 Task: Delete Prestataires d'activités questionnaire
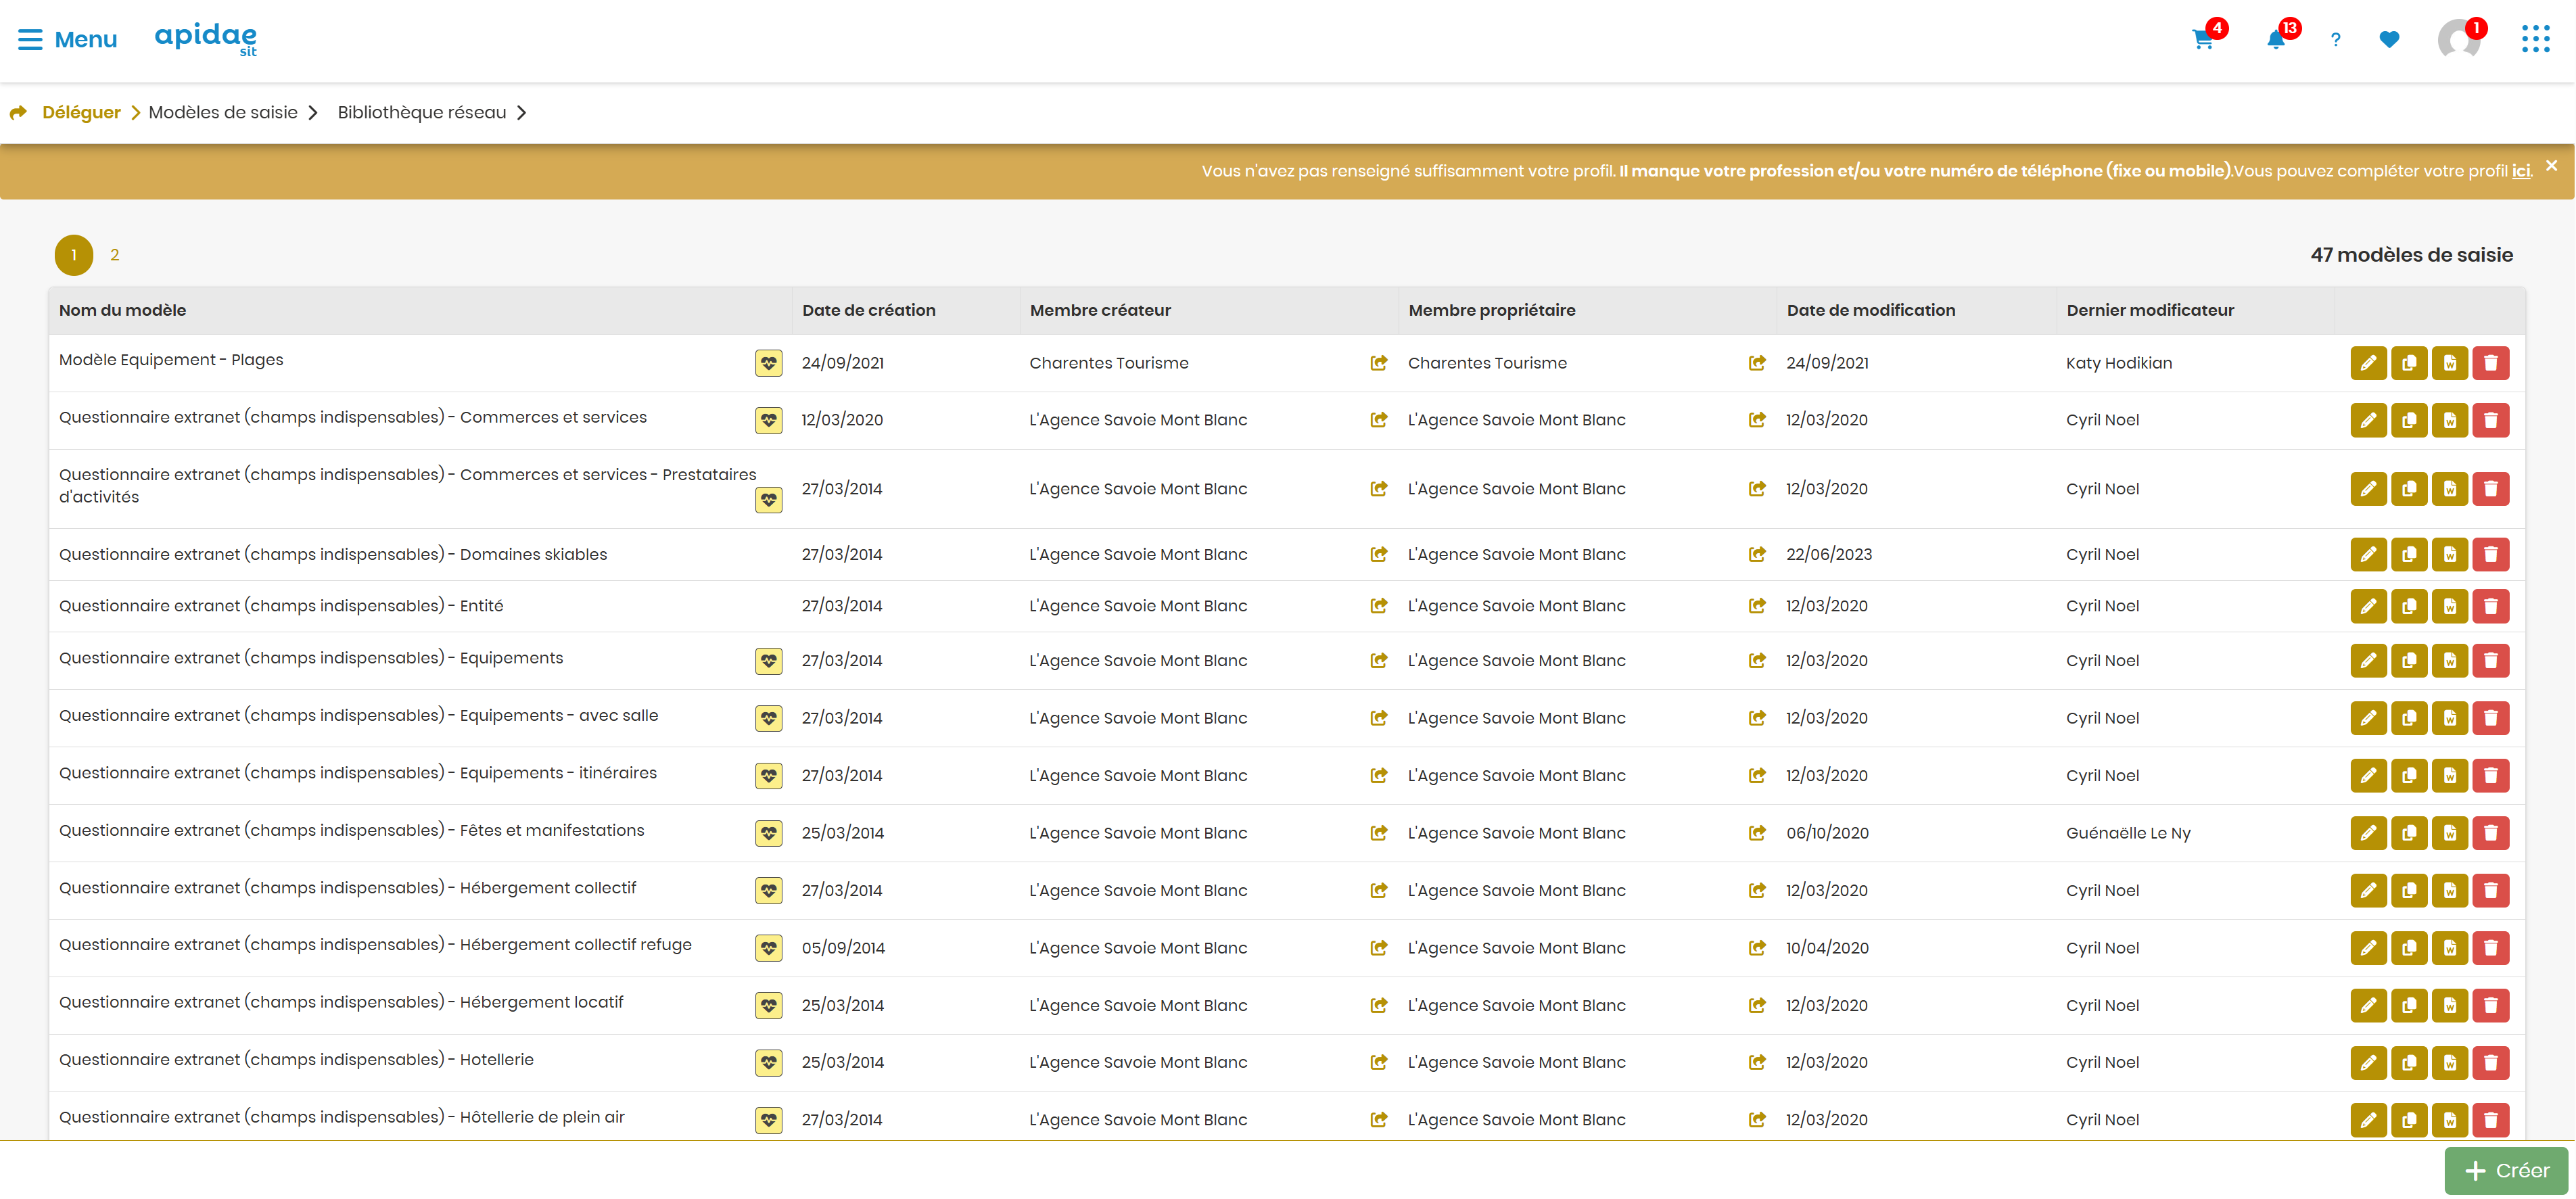tap(2491, 489)
